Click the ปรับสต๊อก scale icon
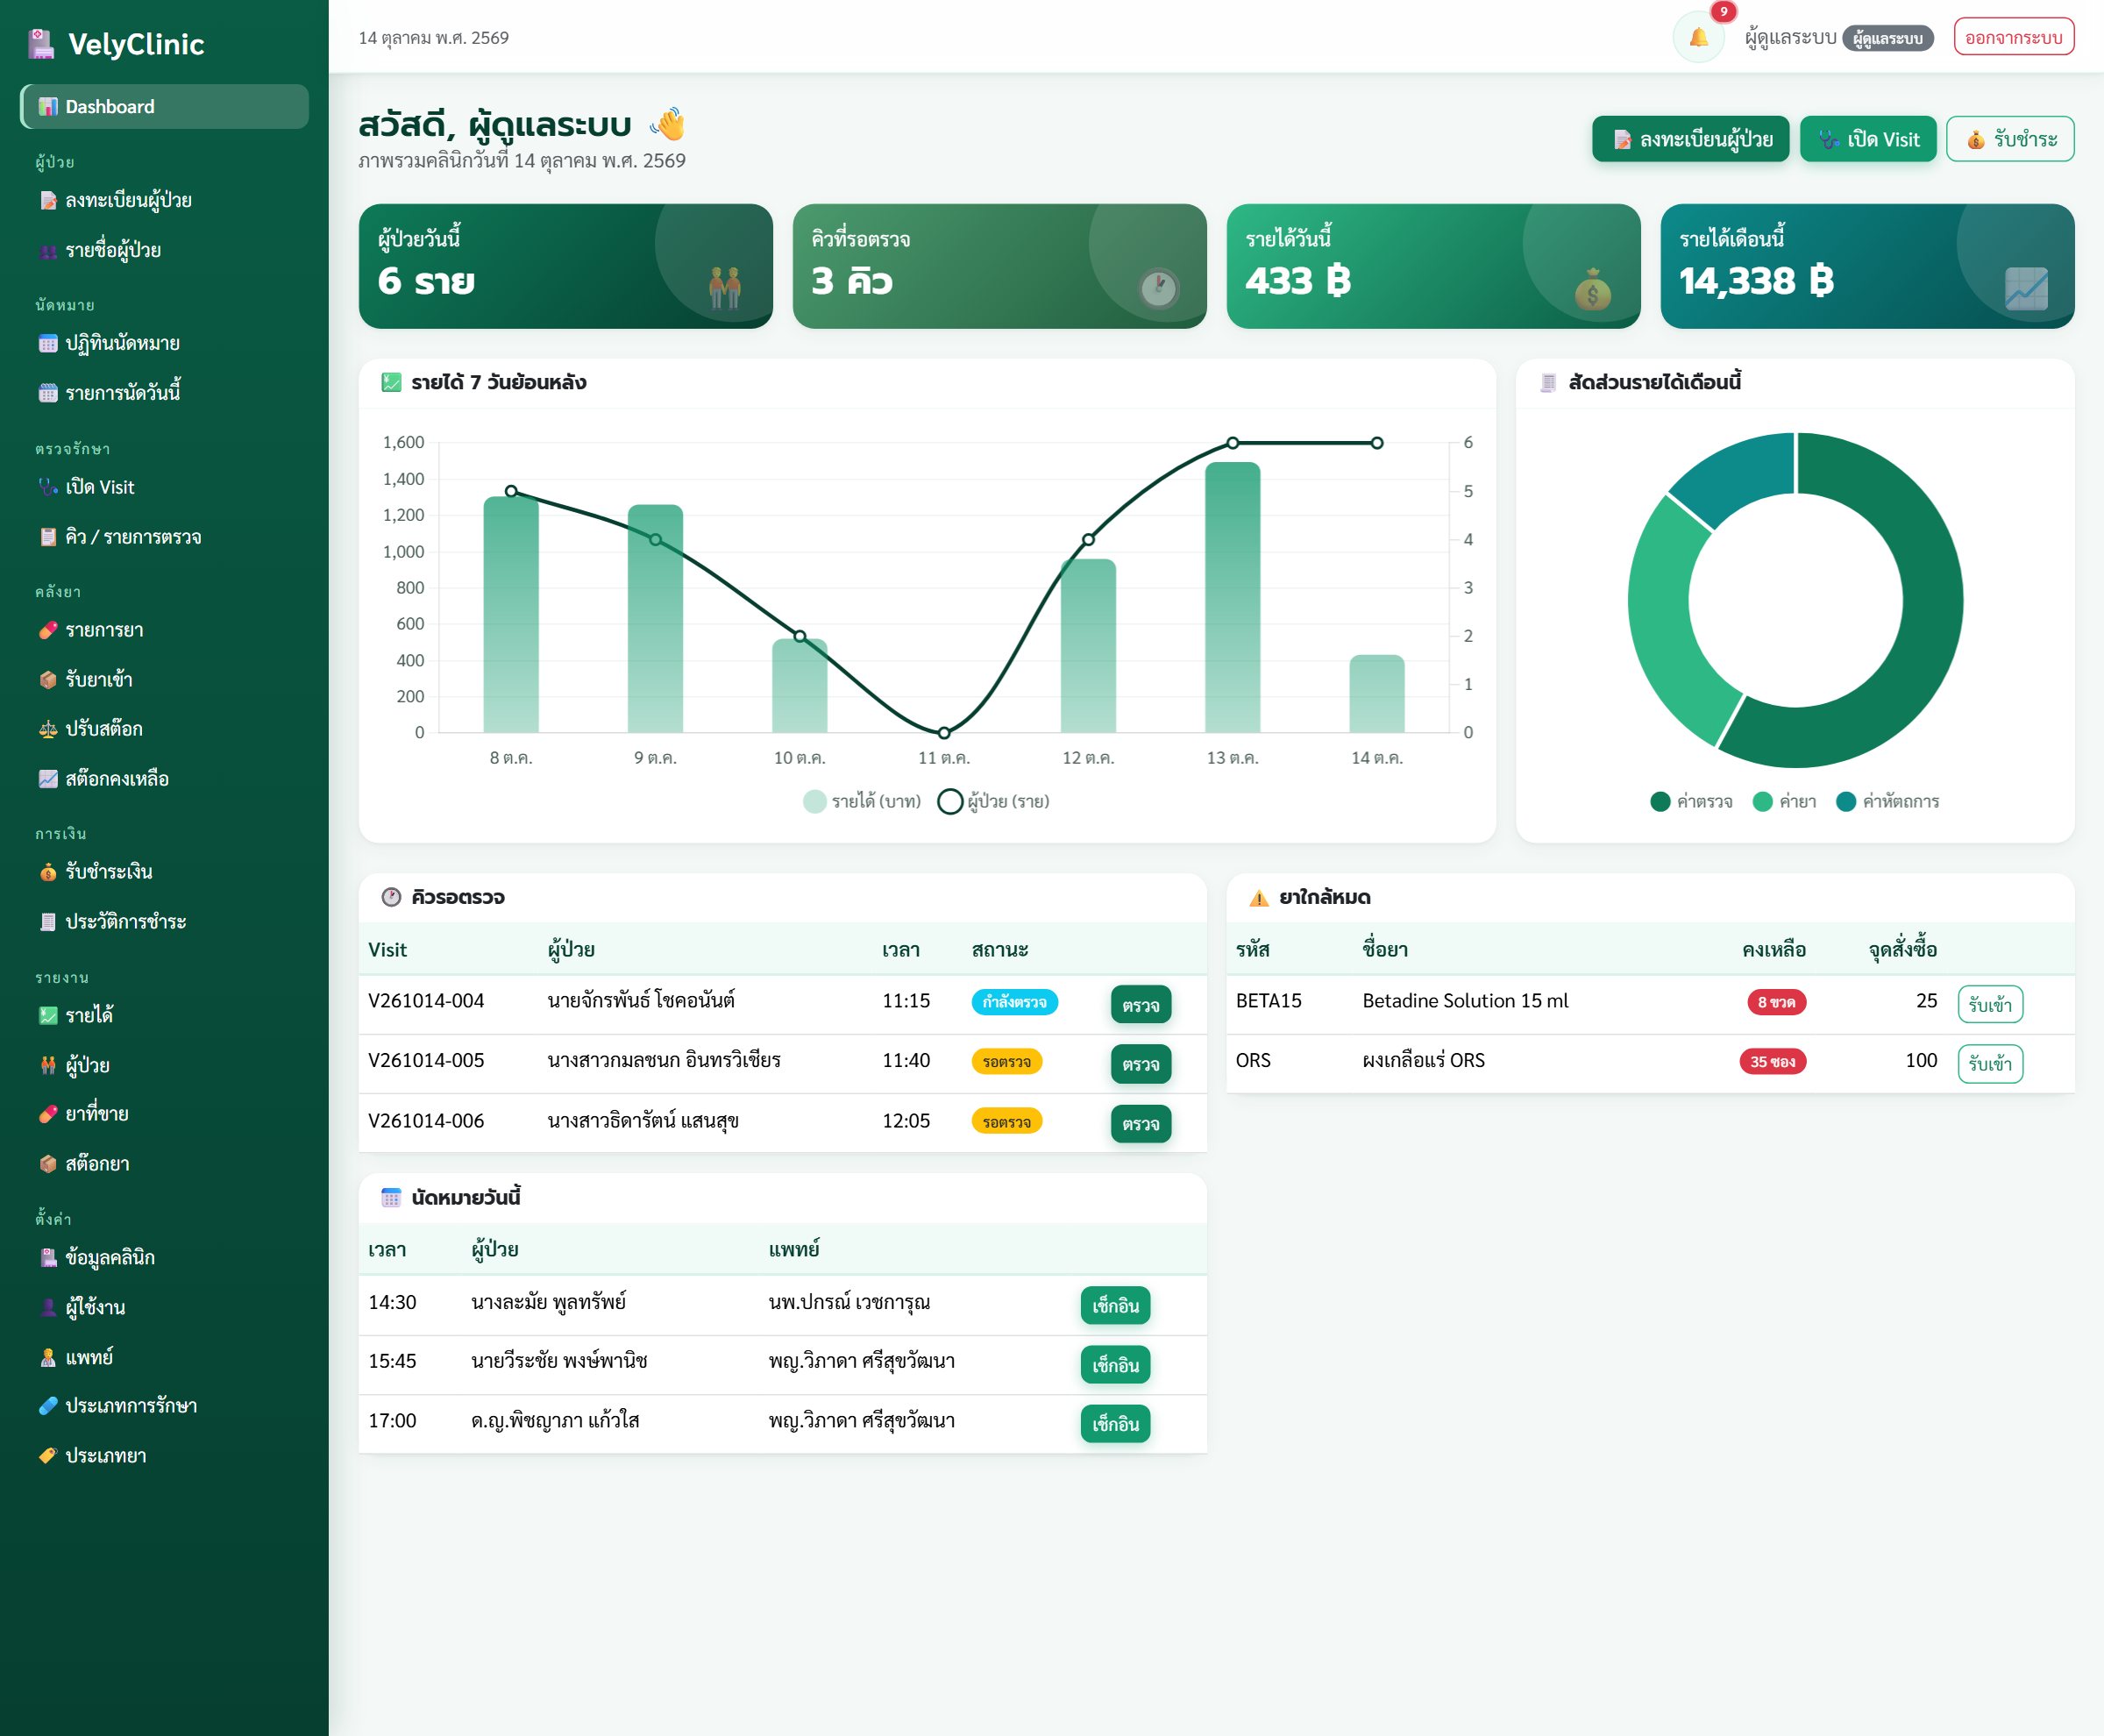This screenshot has height=1736, width=2104. (48, 729)
